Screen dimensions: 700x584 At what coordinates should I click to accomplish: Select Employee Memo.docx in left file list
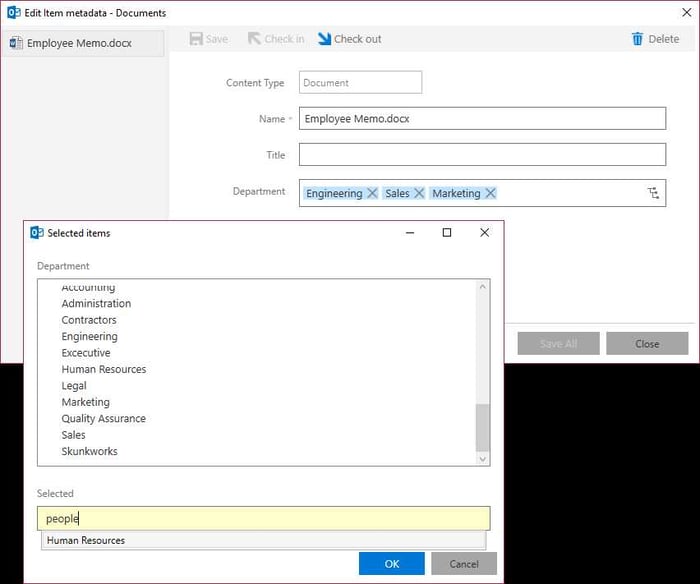pyautogui.click(x=83, y=43)
